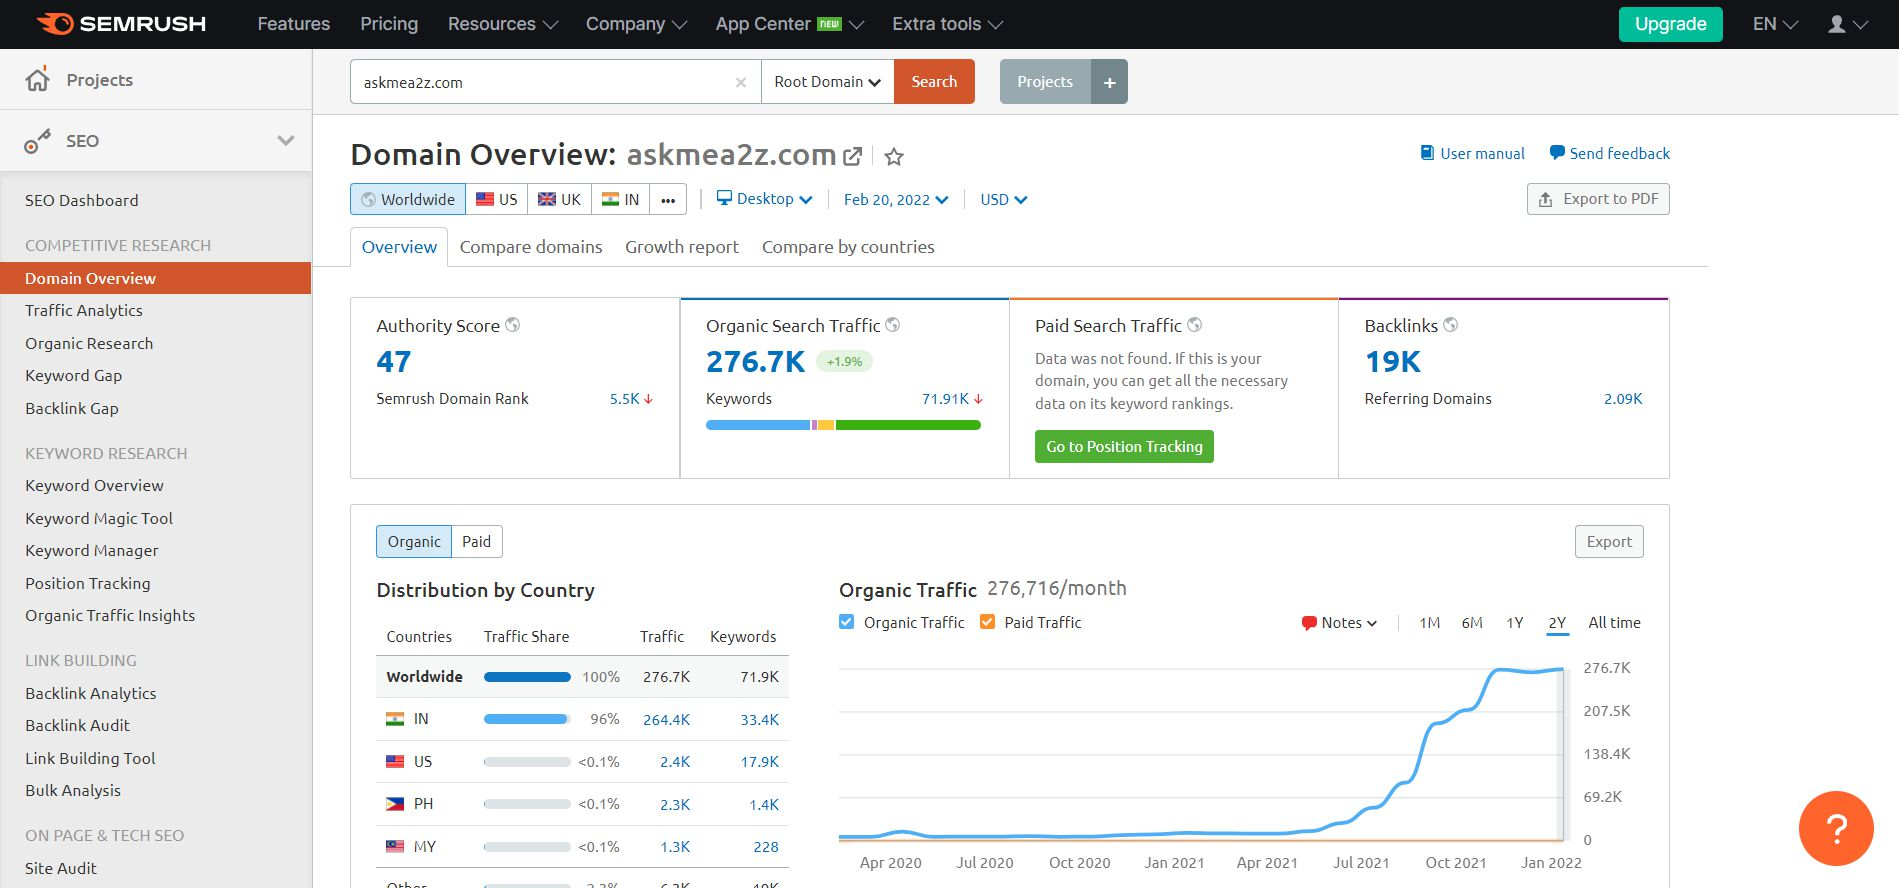Click the Export to PDF upload icon
The width and height of the screenshot is (1899, 888).
pyautogui.click(x=1546, y=199)
